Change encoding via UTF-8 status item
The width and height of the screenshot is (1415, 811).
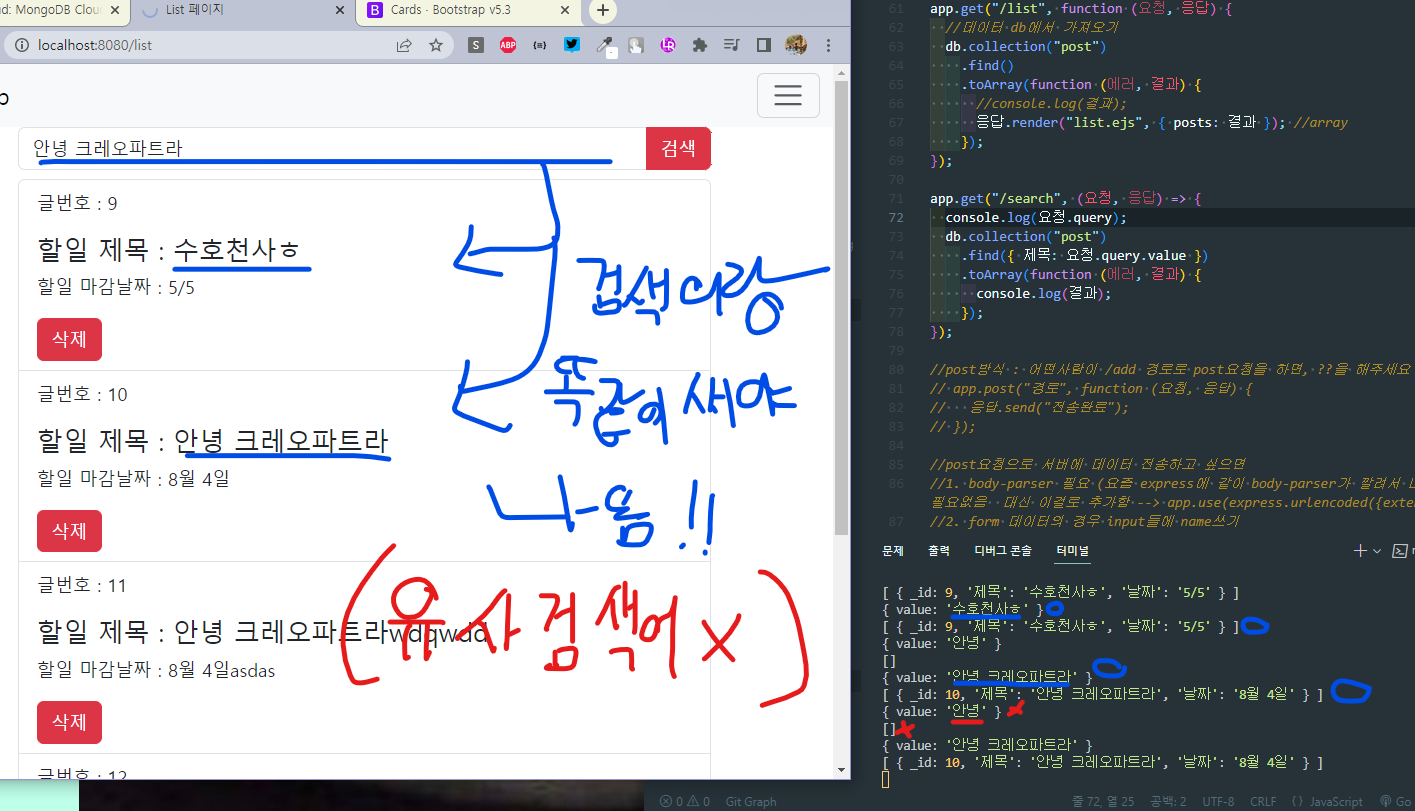[1220, 802]
